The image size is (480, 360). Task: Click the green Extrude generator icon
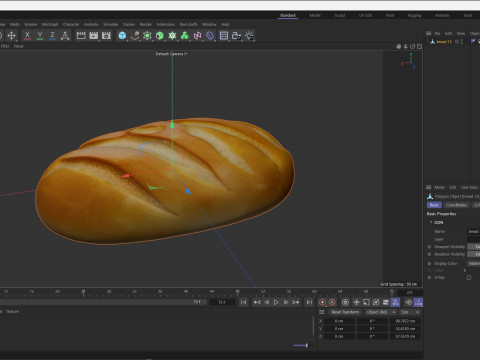coord(160,36)
